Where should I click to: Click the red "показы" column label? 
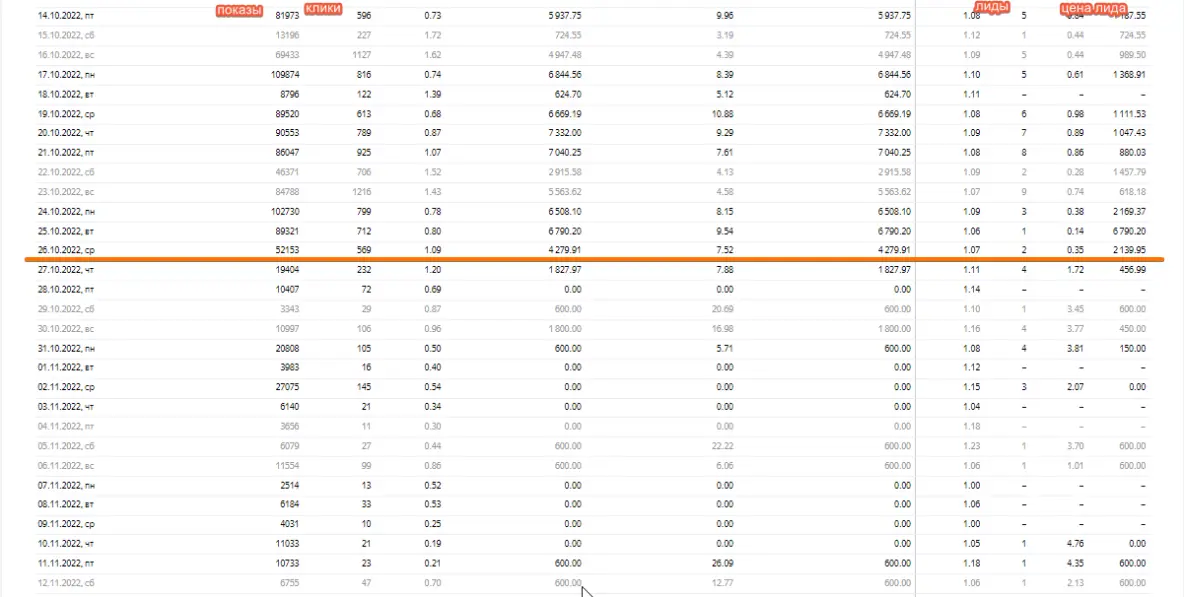(239, 11)
